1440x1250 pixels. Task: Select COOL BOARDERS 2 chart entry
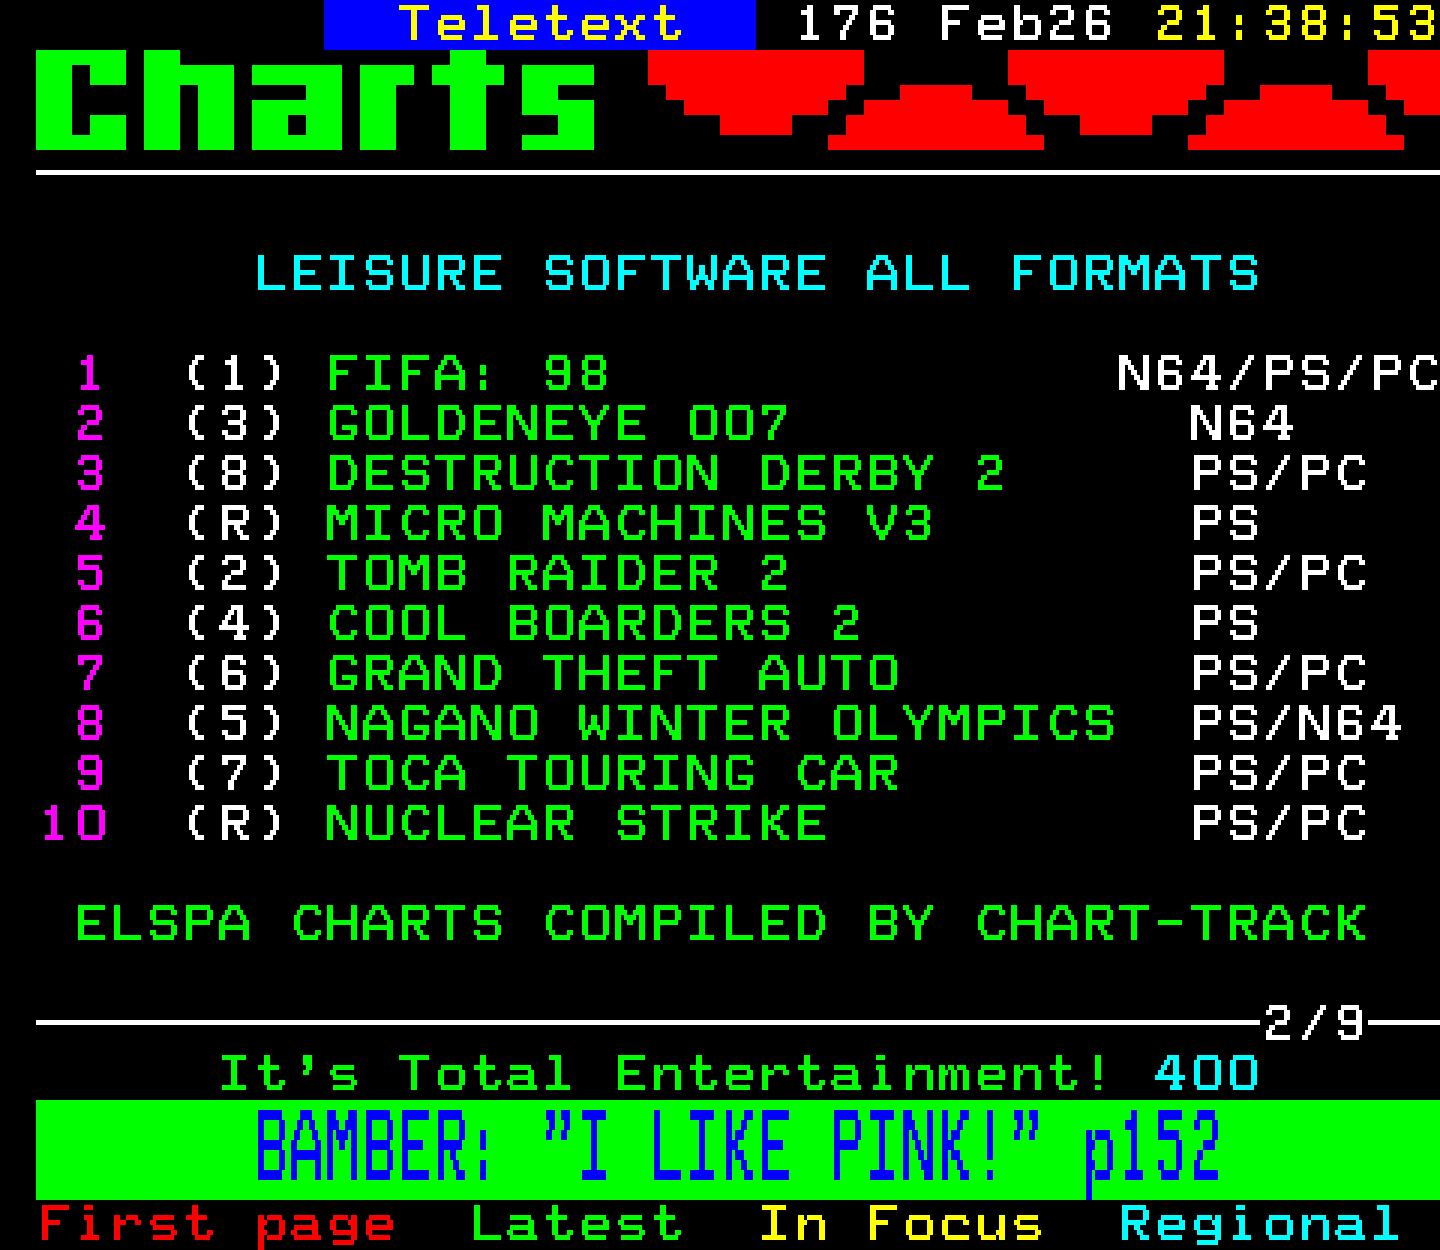(x=594, y=623)
